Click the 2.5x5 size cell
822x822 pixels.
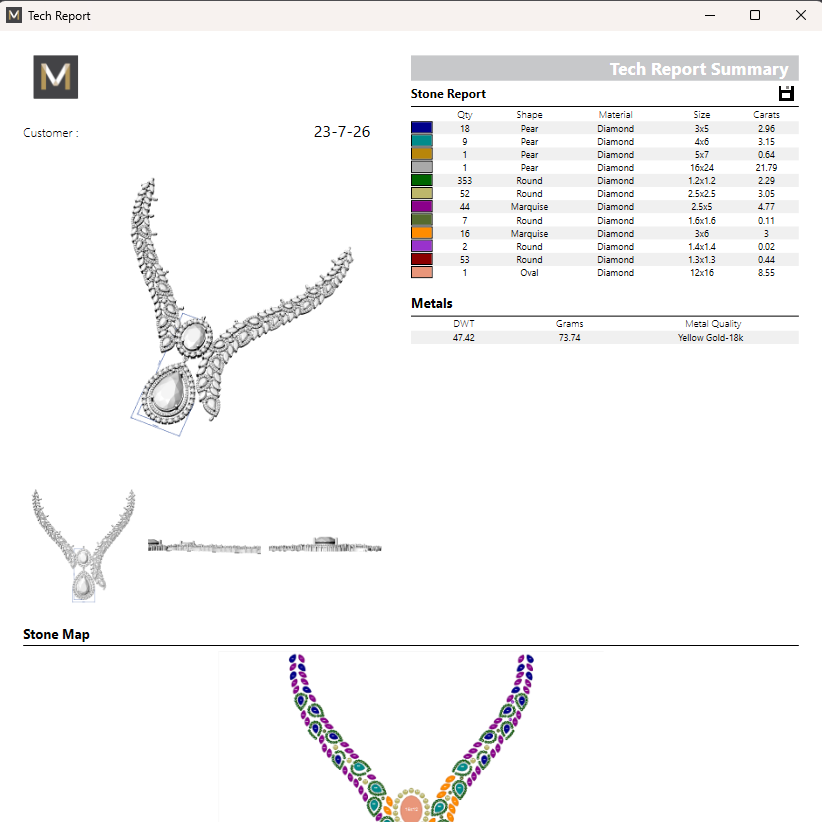click(x=701, y=207)
